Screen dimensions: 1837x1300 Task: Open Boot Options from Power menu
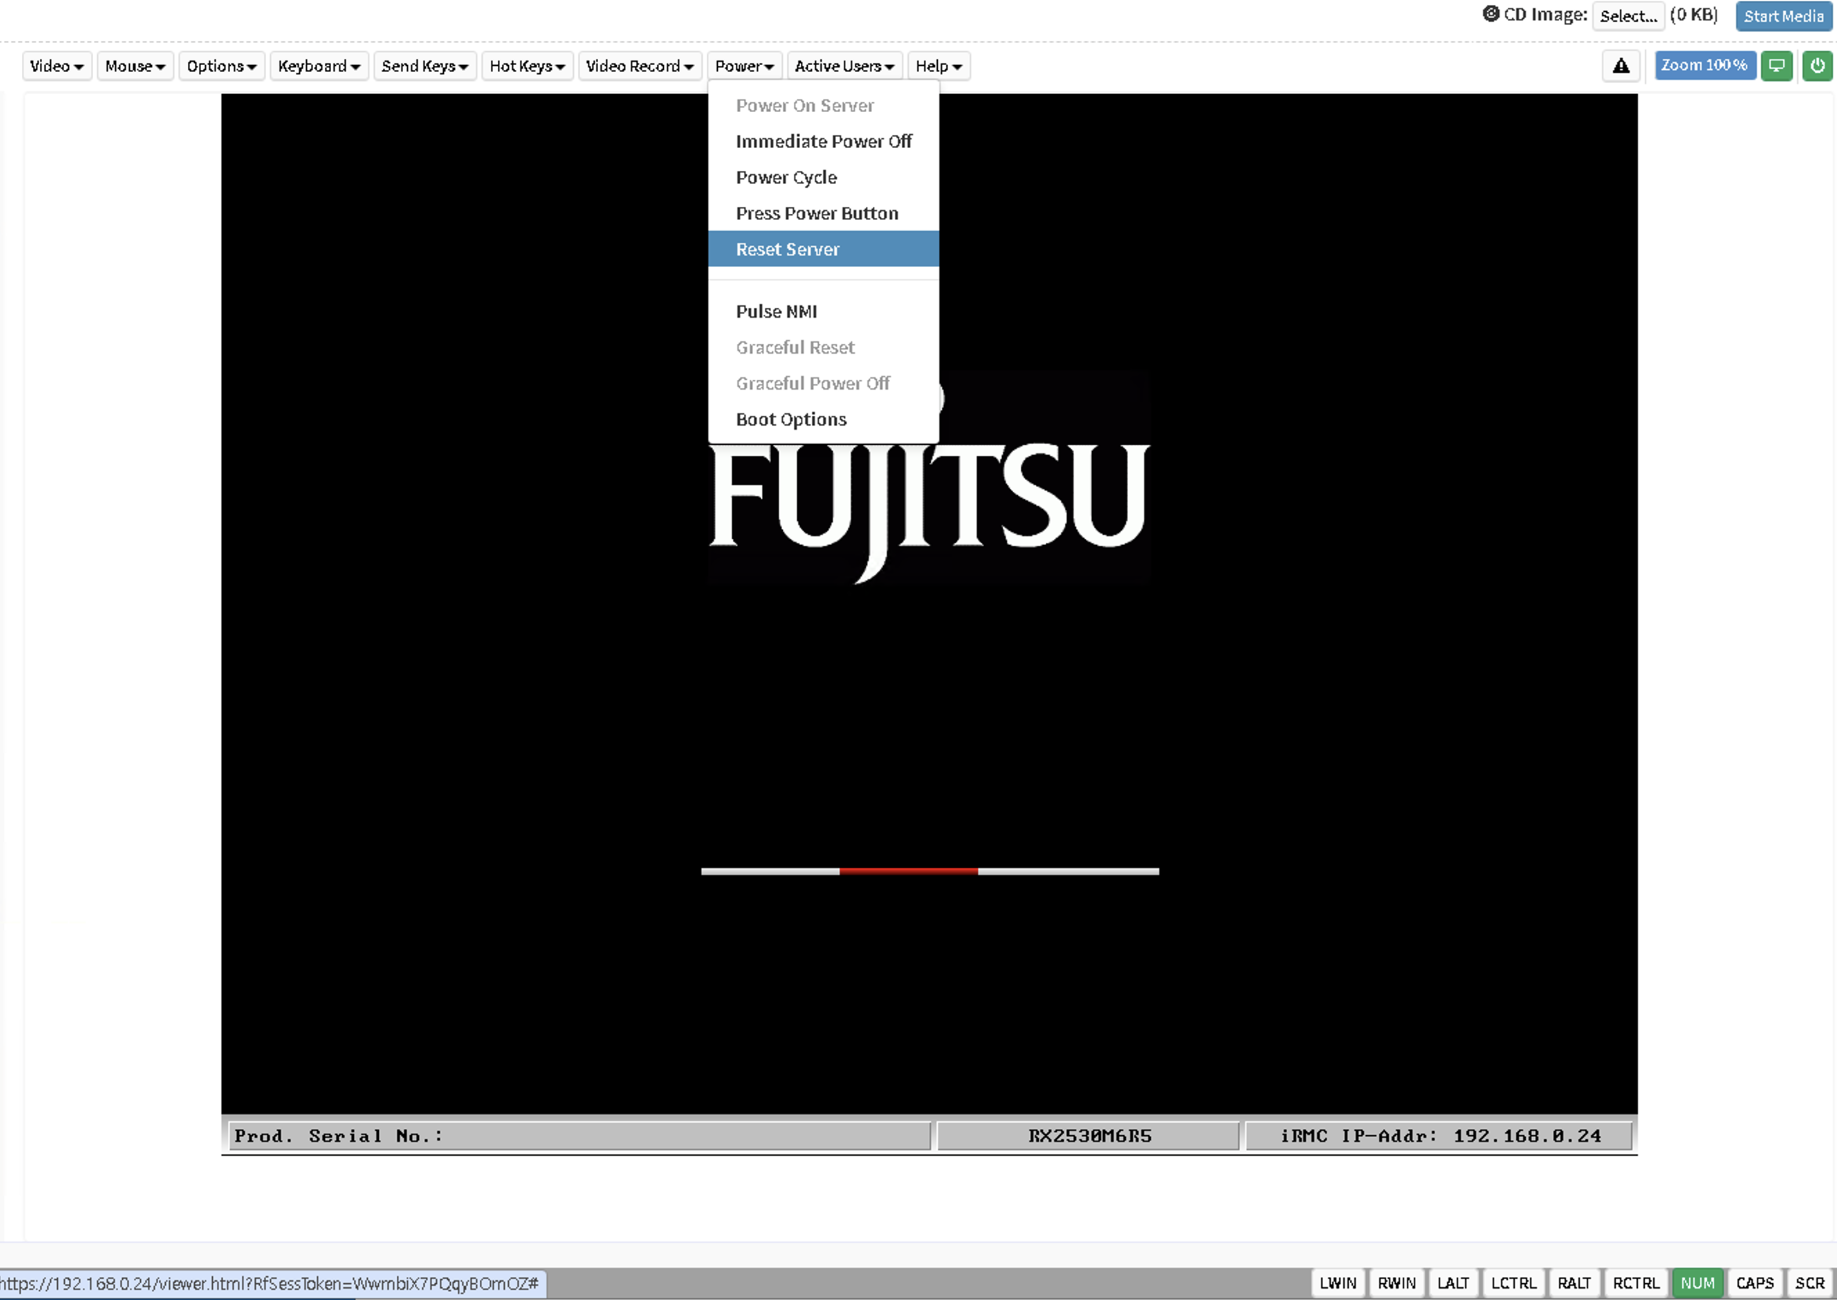824,419
